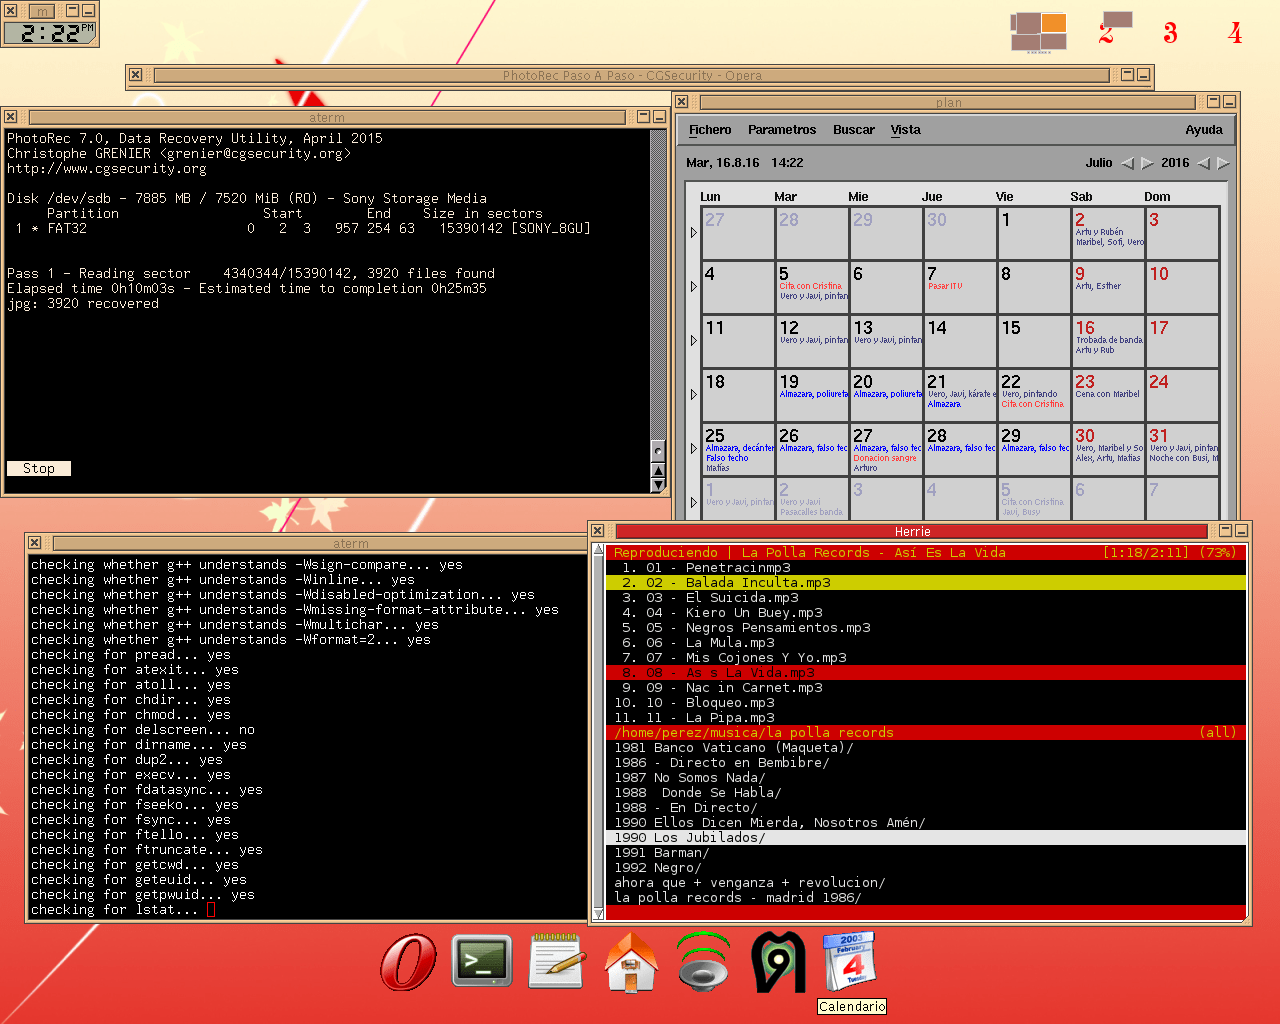Open the Calendario calendar dock icon

(x=850, y=962)
